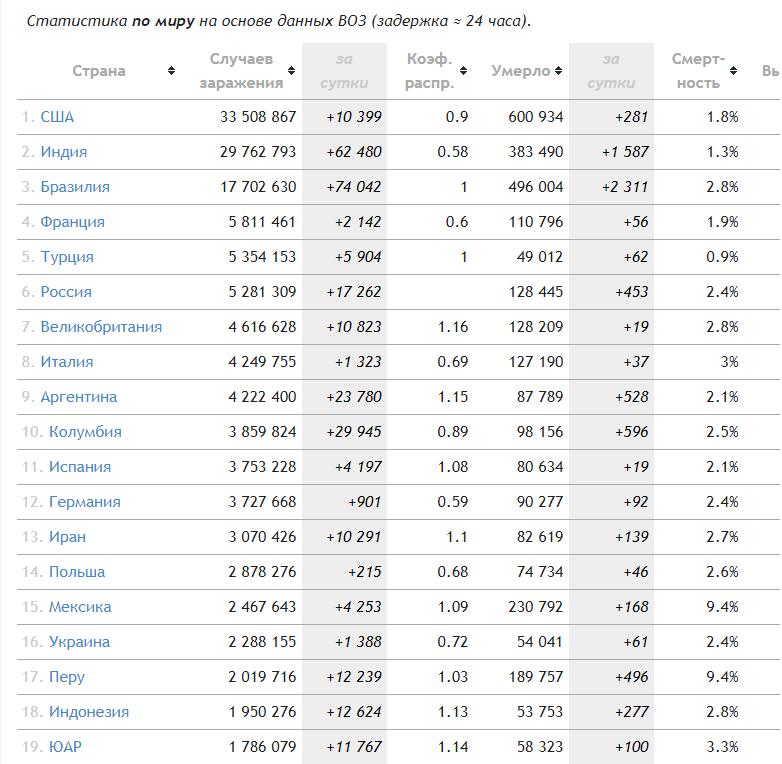Open the ЮАР country link
The width and height of the screenshot is (782, 764).
[x=65, y=747]
